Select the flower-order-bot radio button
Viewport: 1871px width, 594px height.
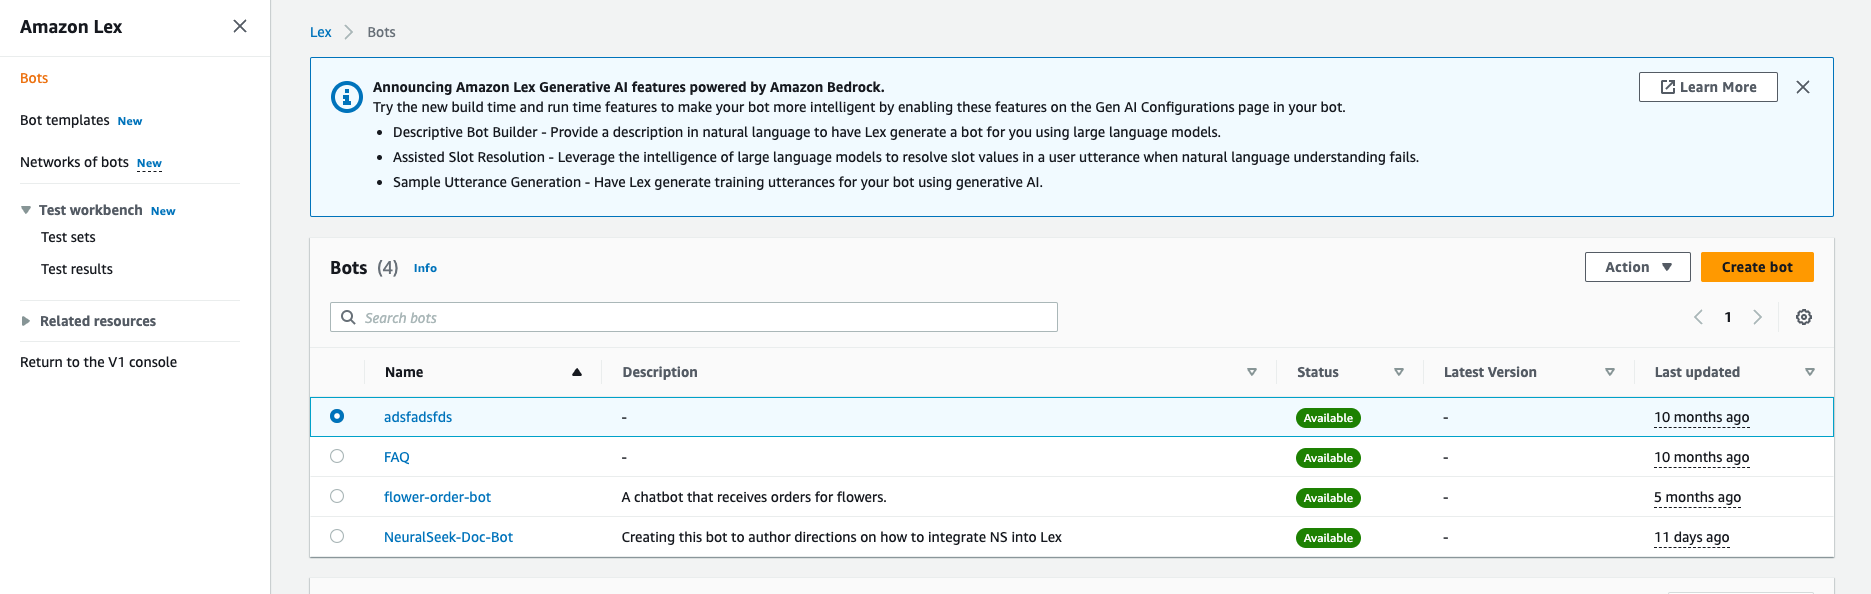coord(337,496)
